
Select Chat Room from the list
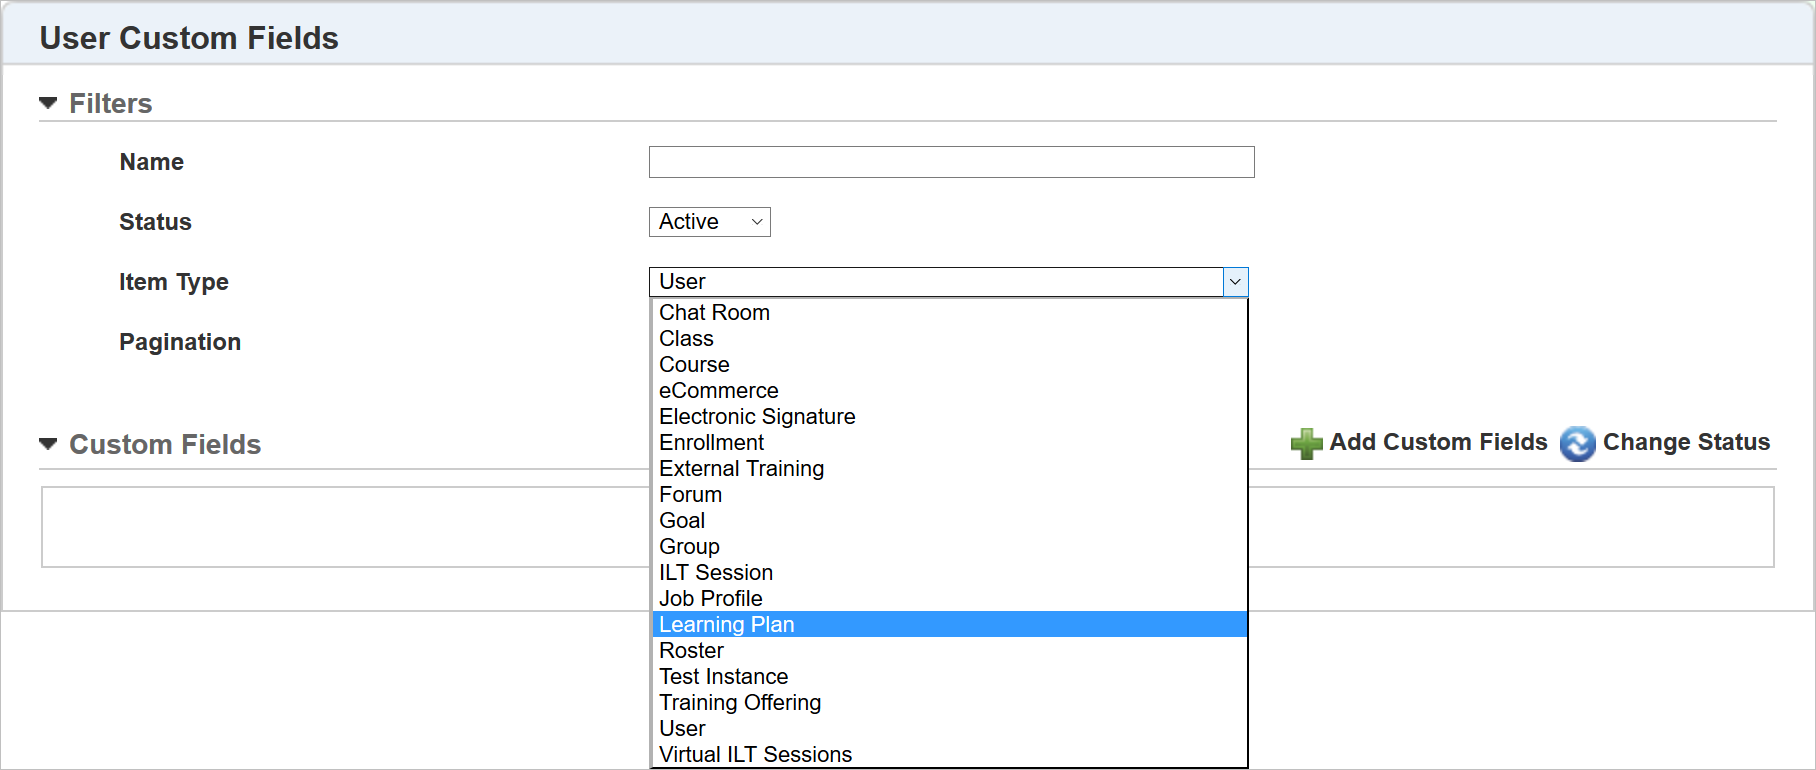tap(714, 313)
